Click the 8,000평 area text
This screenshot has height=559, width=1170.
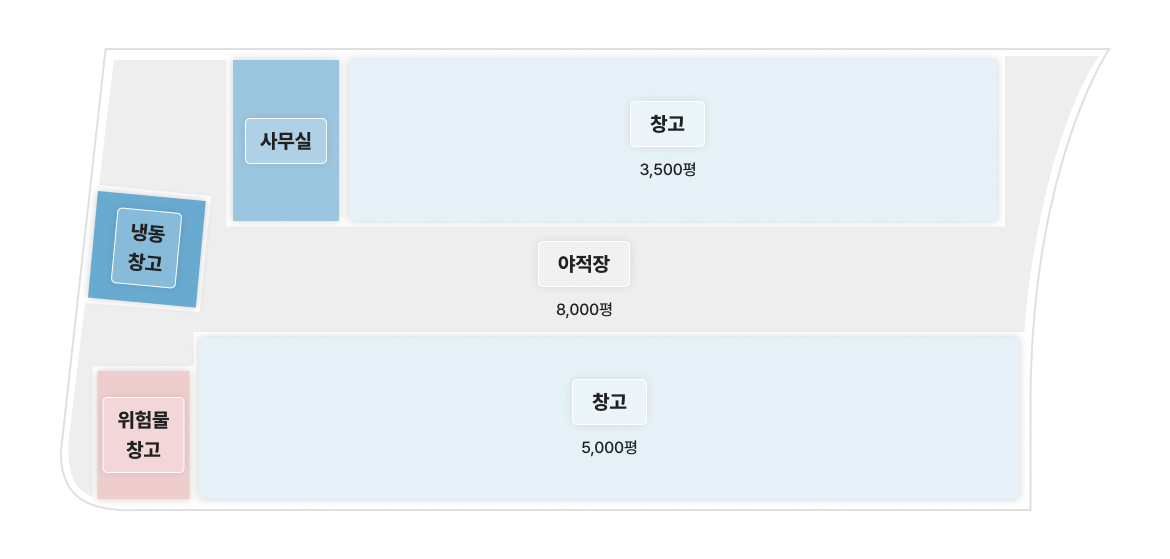point(584,310)
